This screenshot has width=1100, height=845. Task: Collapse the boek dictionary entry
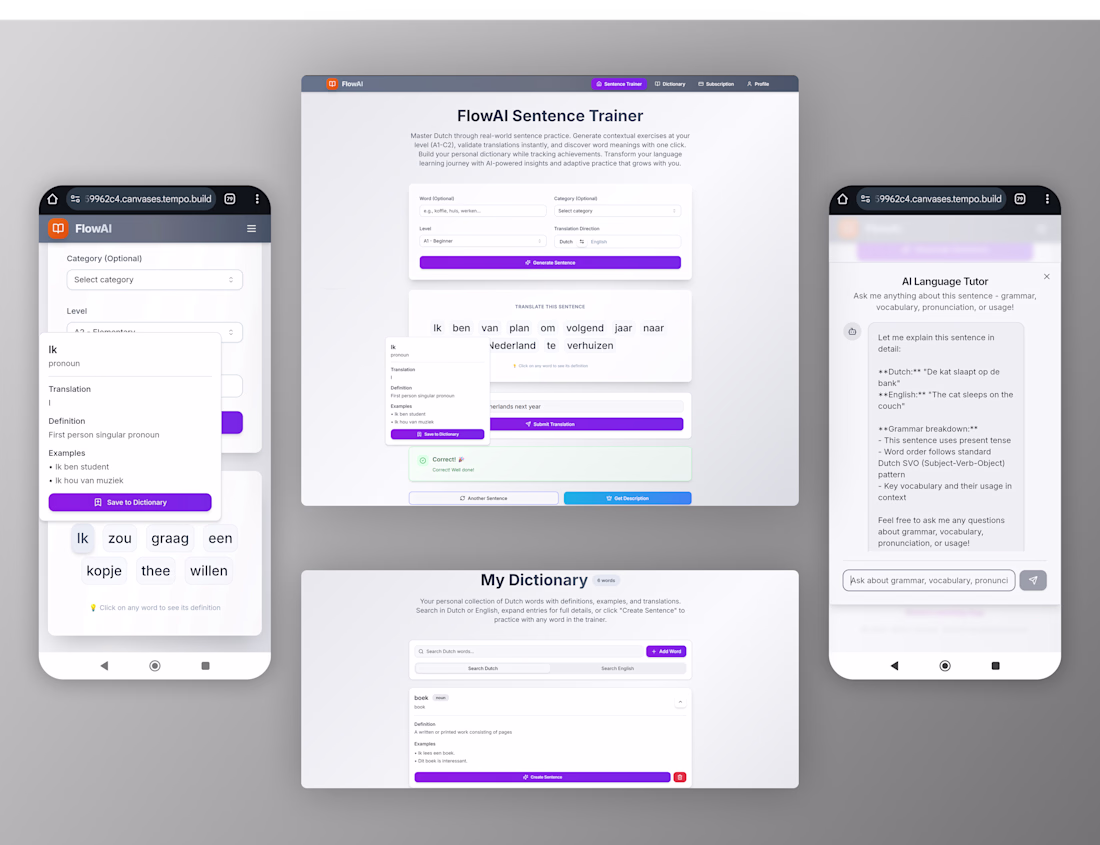coord(680,702)
